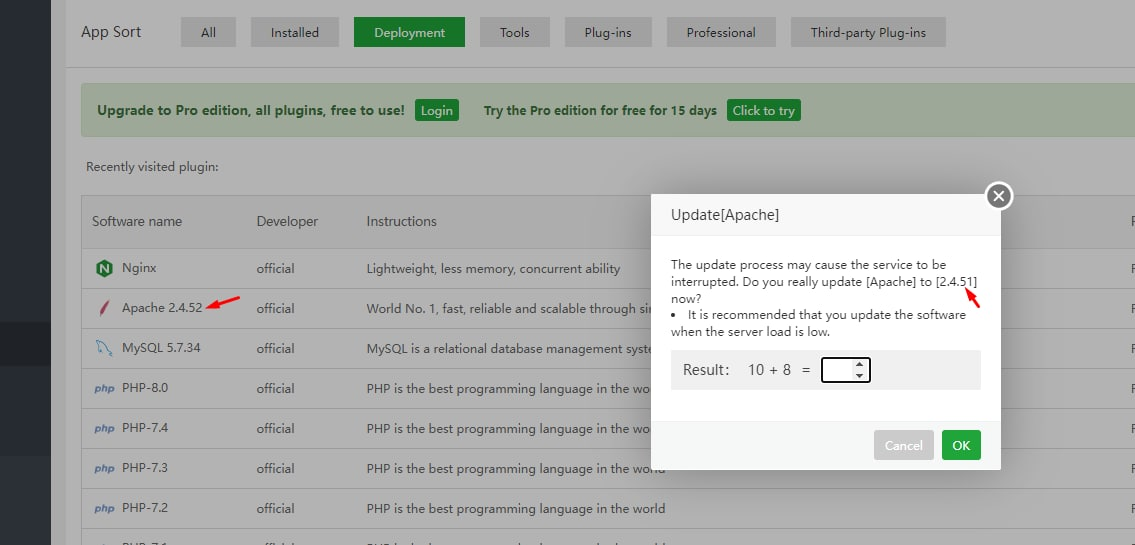This screenshot has height=545, width=1135.
Task: Click the PHP-8.0 php icon
Action: tap(103, 388)
